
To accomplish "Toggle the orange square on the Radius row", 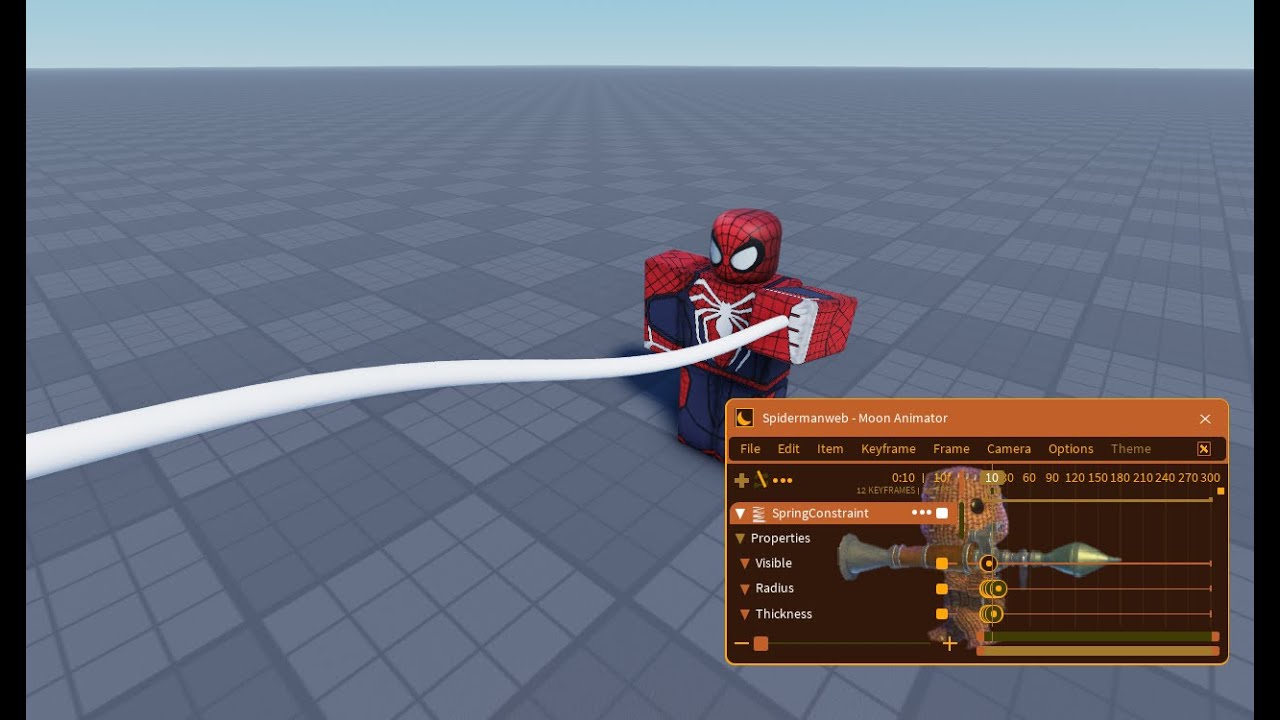I will coord(942,588).
